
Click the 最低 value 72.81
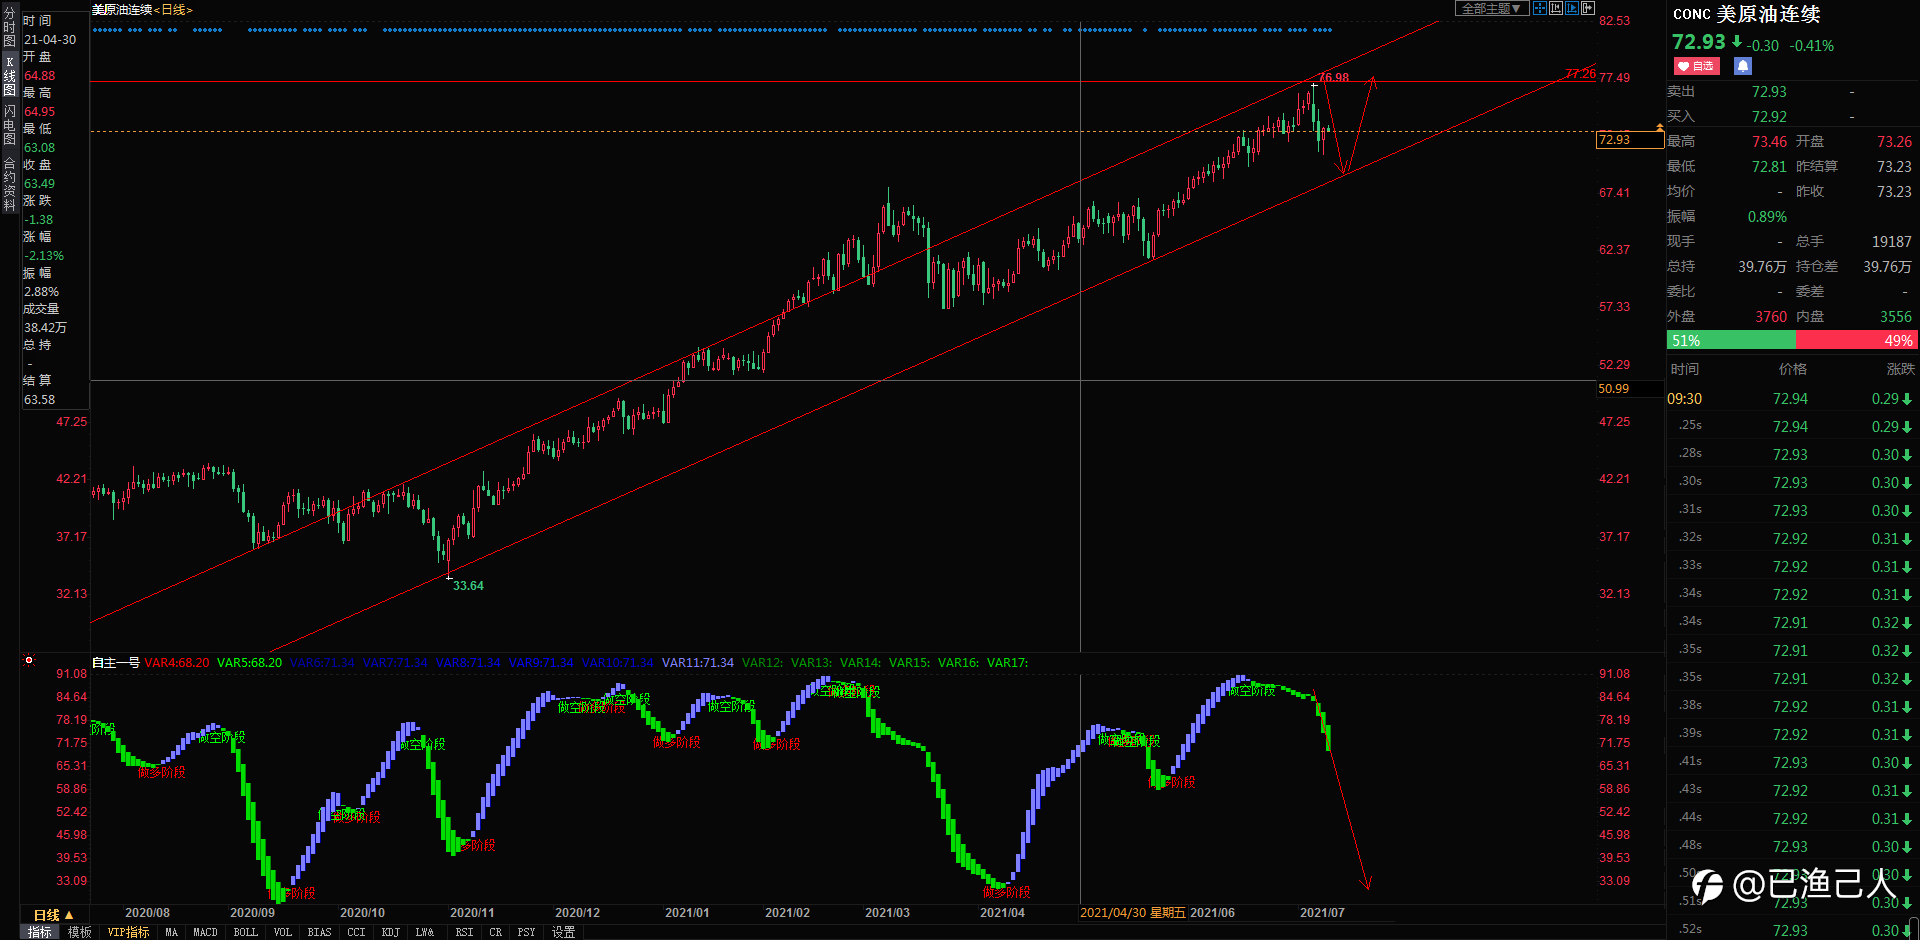(1769, 167)
